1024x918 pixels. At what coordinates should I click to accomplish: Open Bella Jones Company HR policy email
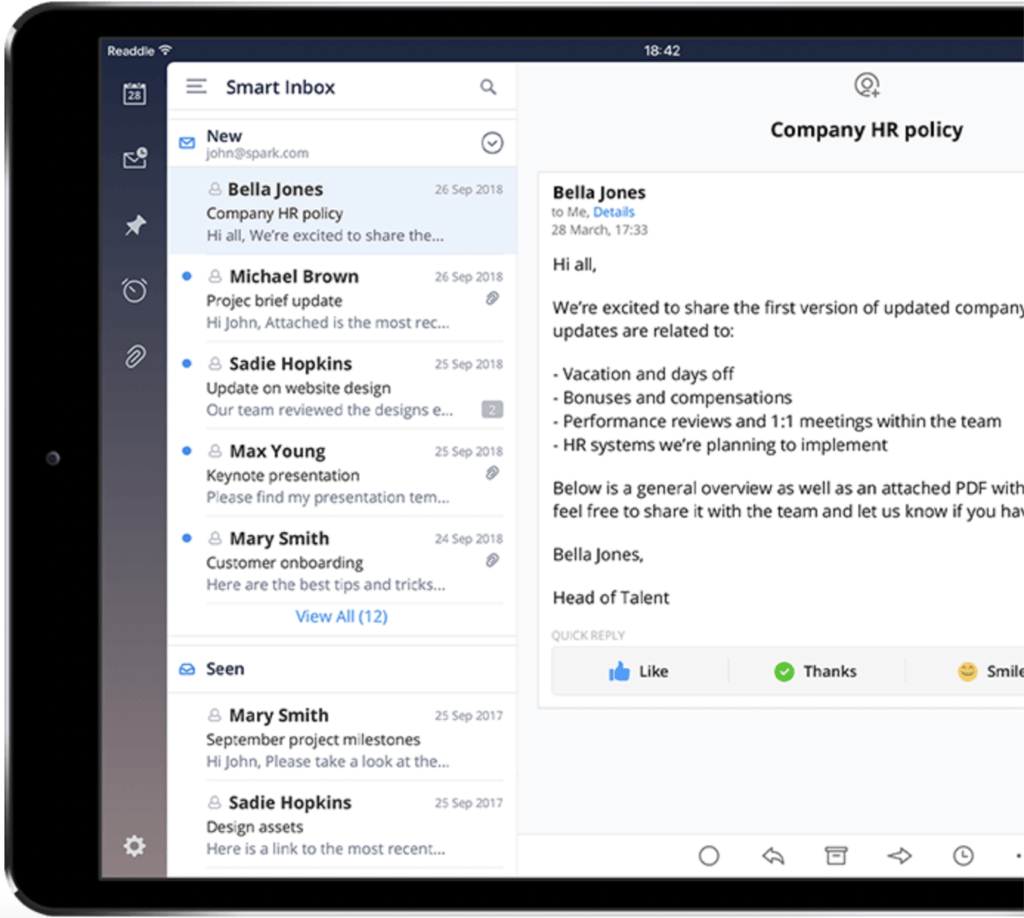tap(342, 211)
